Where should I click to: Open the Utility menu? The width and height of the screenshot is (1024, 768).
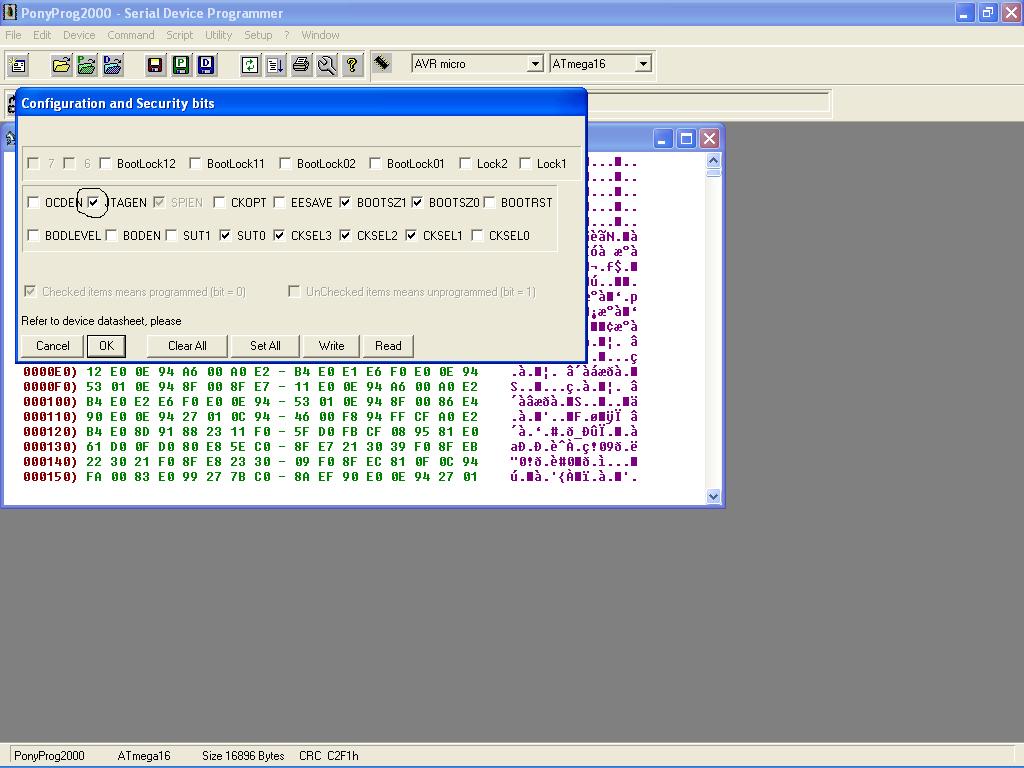[218, 35]
